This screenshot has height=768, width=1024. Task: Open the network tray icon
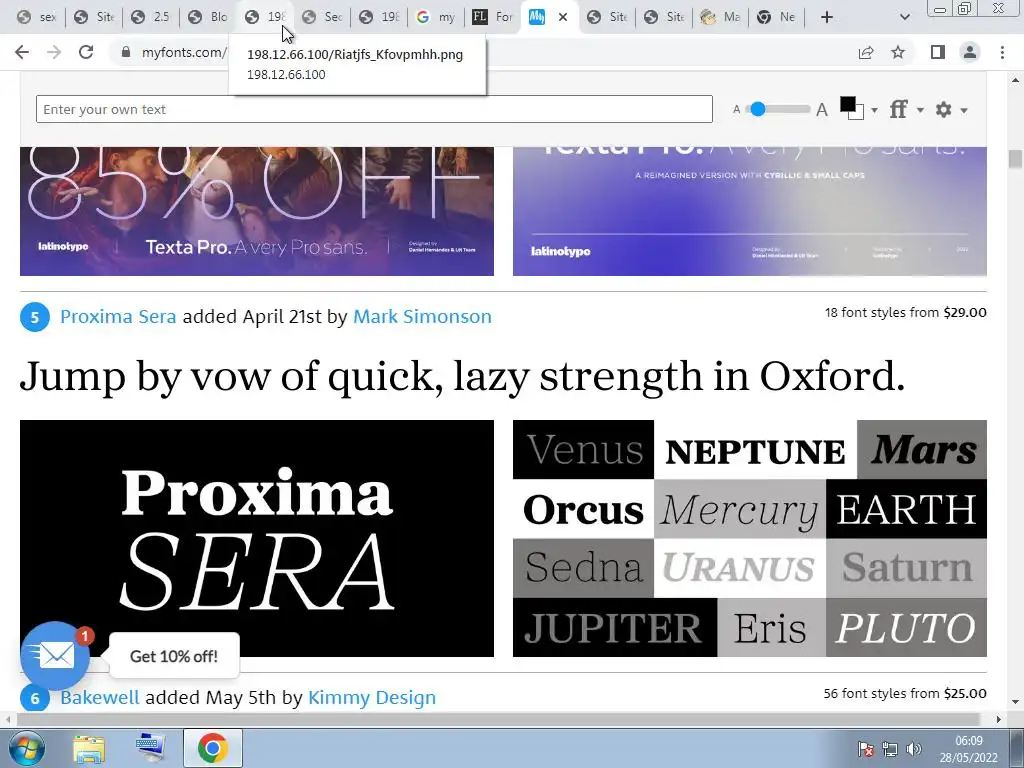pyautogui.click(x=889, y=749)
